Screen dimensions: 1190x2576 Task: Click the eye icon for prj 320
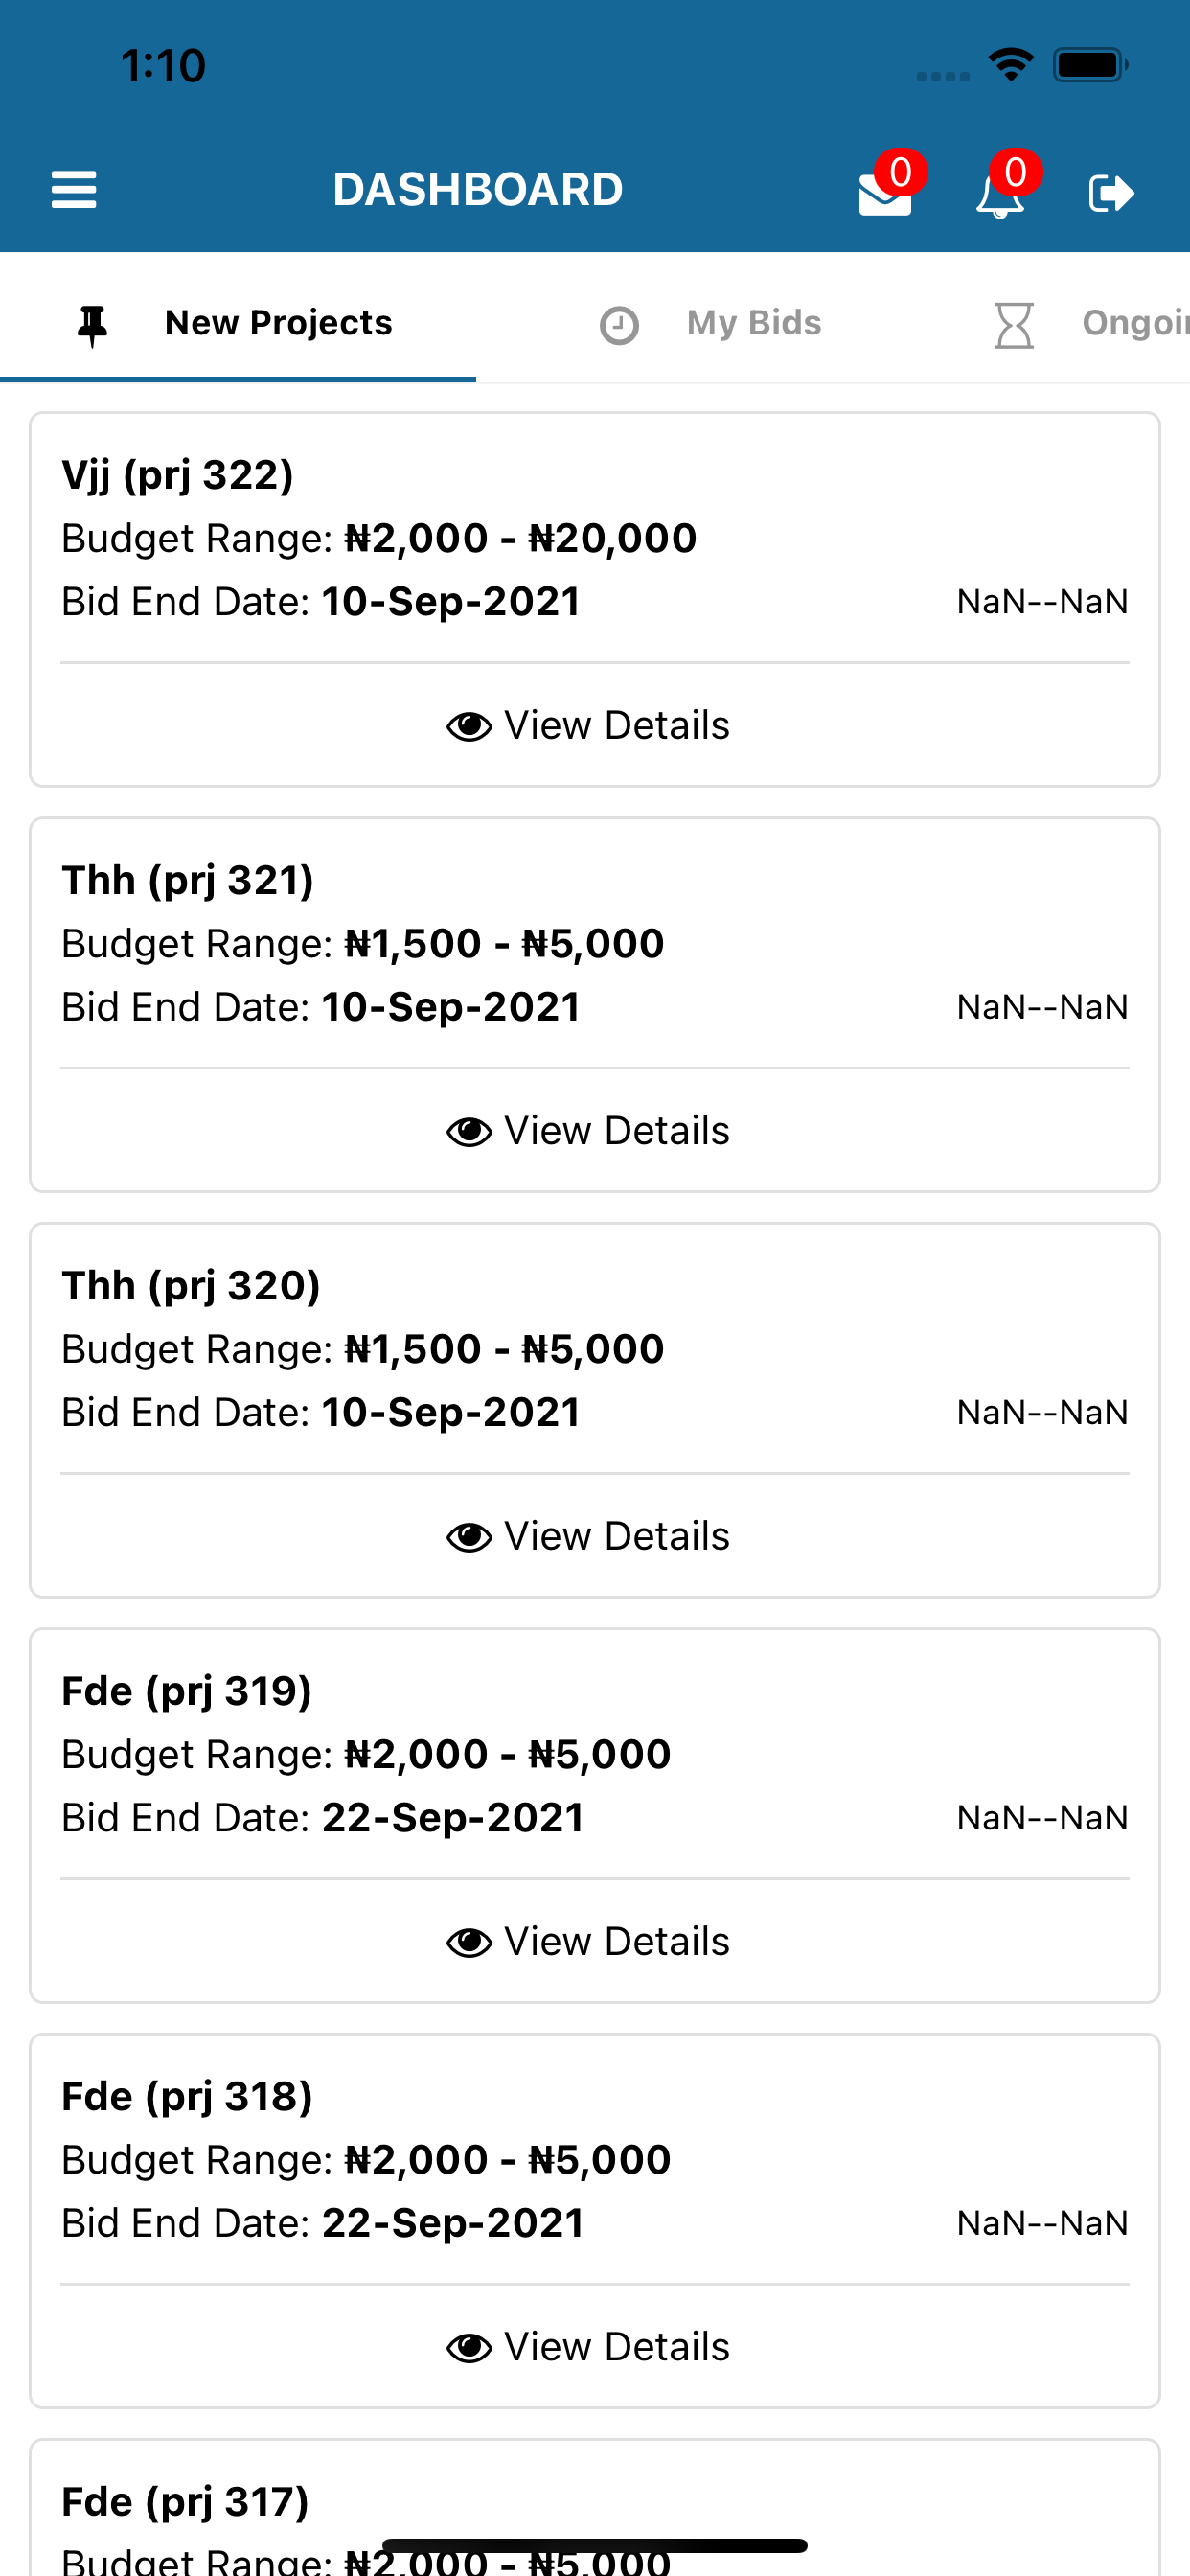469,1537
